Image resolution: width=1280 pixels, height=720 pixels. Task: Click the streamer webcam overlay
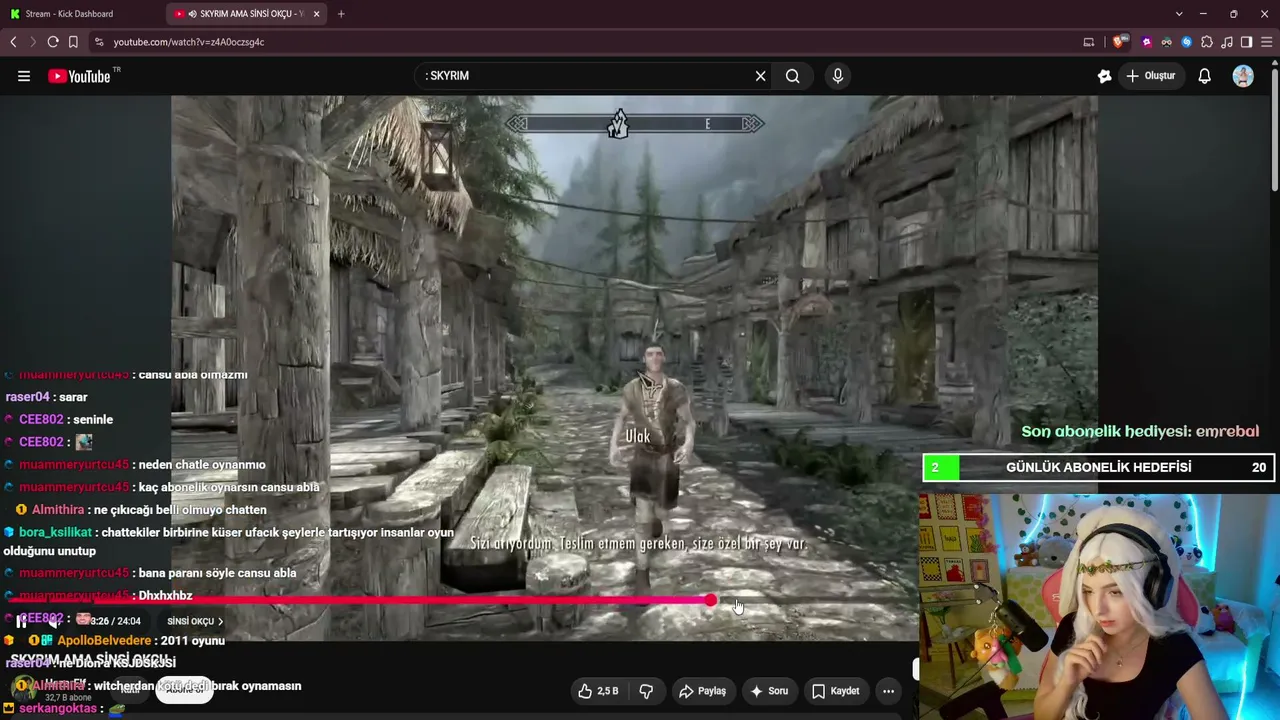point(1099,606)
